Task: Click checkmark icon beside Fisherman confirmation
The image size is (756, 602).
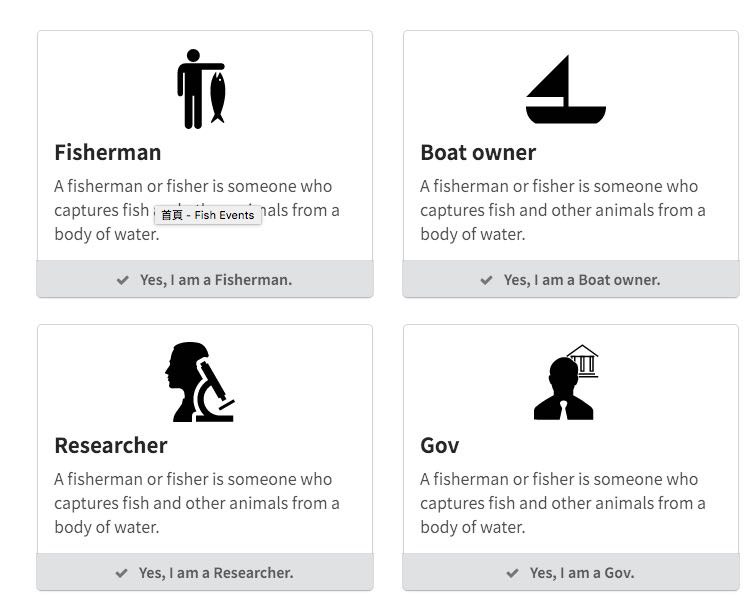Action: [x=123, y=280]
